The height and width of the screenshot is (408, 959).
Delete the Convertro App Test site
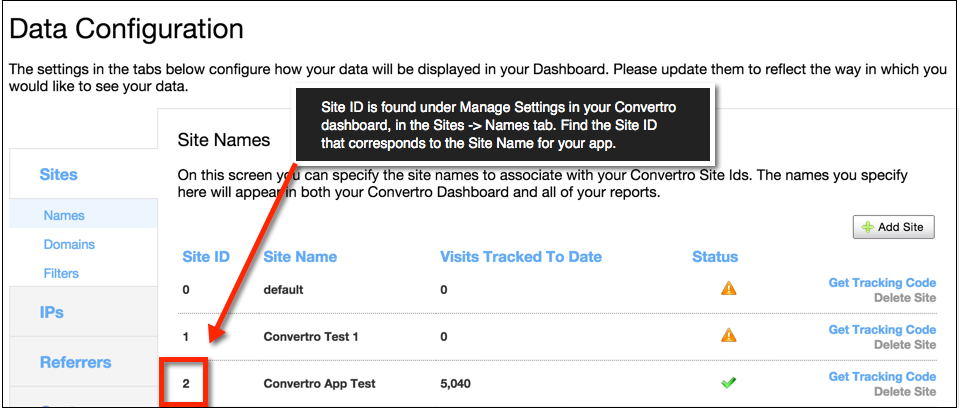905,391
